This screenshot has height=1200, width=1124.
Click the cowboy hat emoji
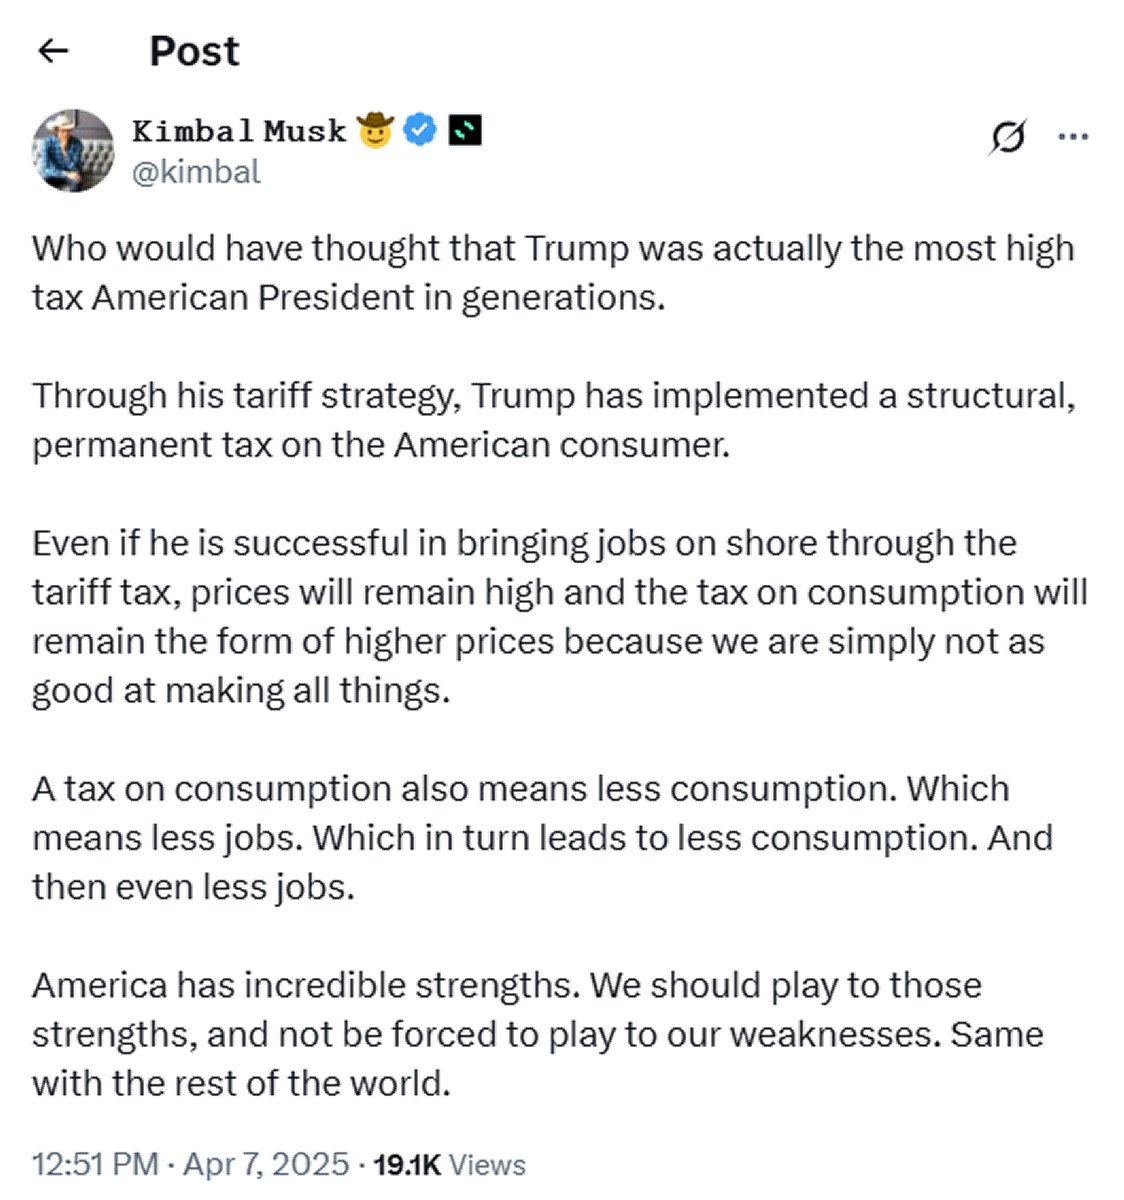point(375,130)
